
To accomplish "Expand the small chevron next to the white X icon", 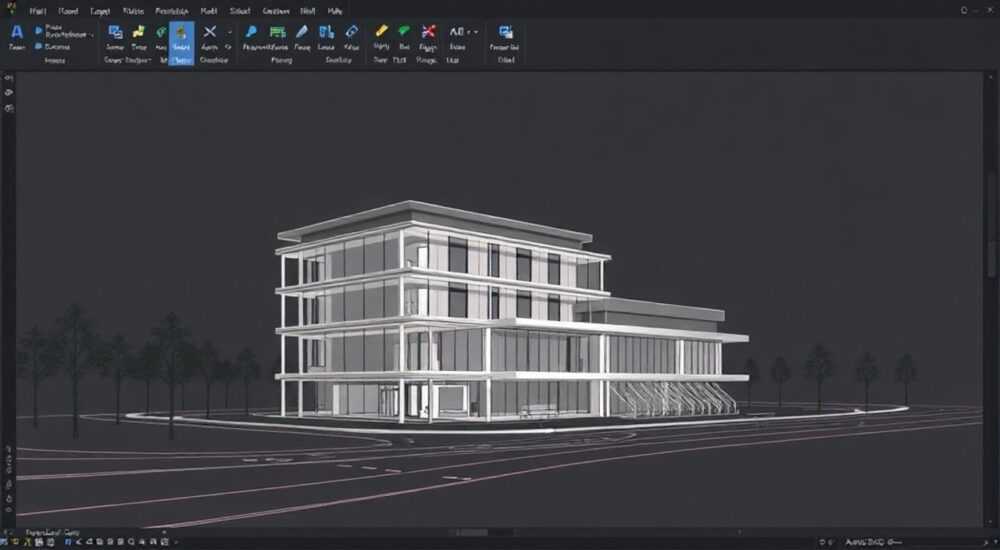I will click(230, 31).
